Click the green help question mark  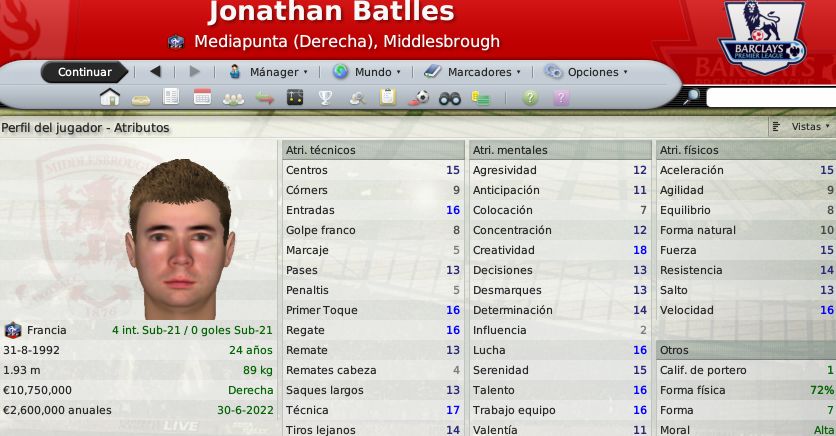530,98
